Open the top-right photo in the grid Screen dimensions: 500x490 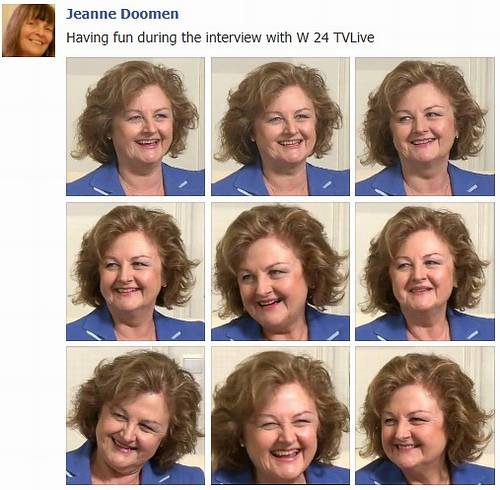425,126
